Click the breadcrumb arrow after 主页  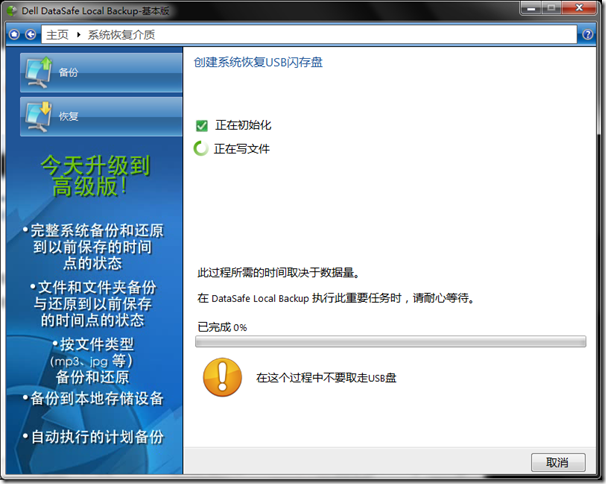tap(78, 35)
